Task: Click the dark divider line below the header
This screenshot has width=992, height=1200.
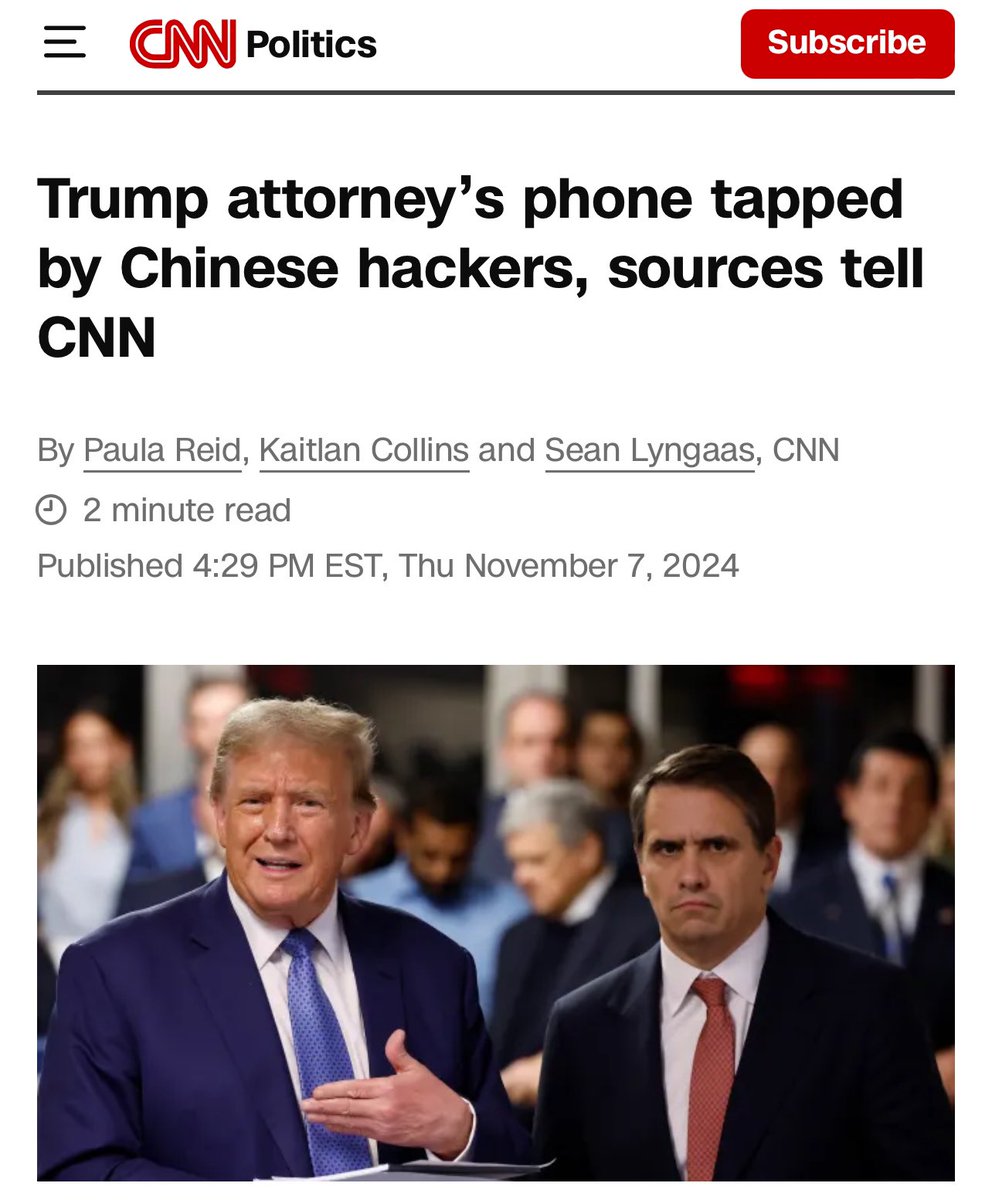Action: point(496,92)
